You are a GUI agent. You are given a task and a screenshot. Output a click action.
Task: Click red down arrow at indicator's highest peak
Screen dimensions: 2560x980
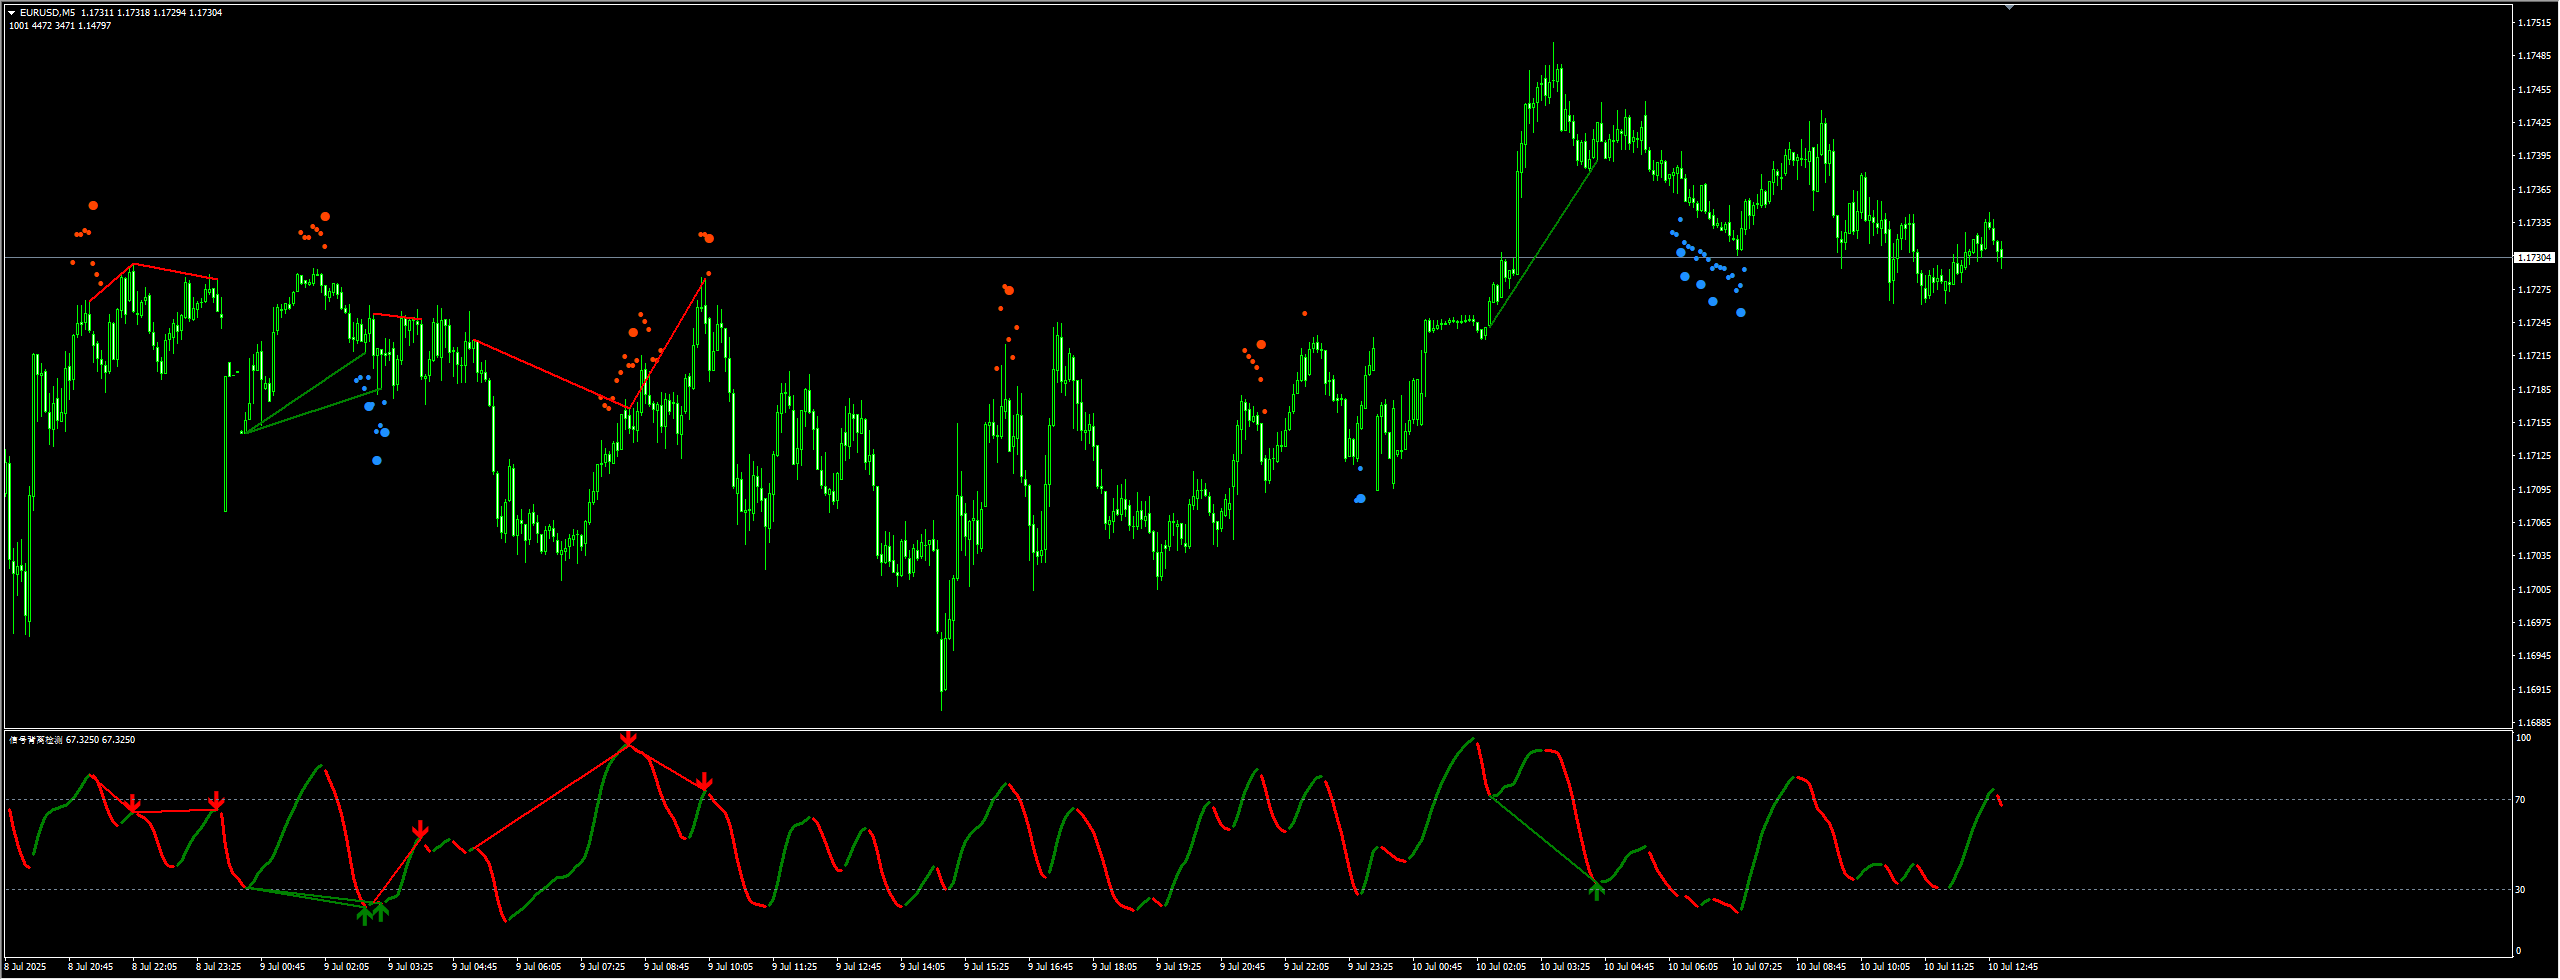[x=628, y=740]
